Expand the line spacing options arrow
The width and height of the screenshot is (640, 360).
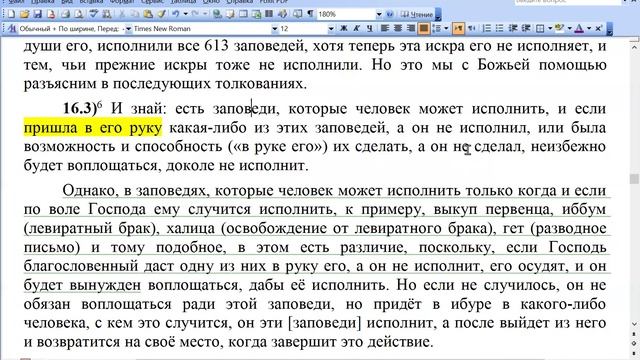[x=446, y=28]
